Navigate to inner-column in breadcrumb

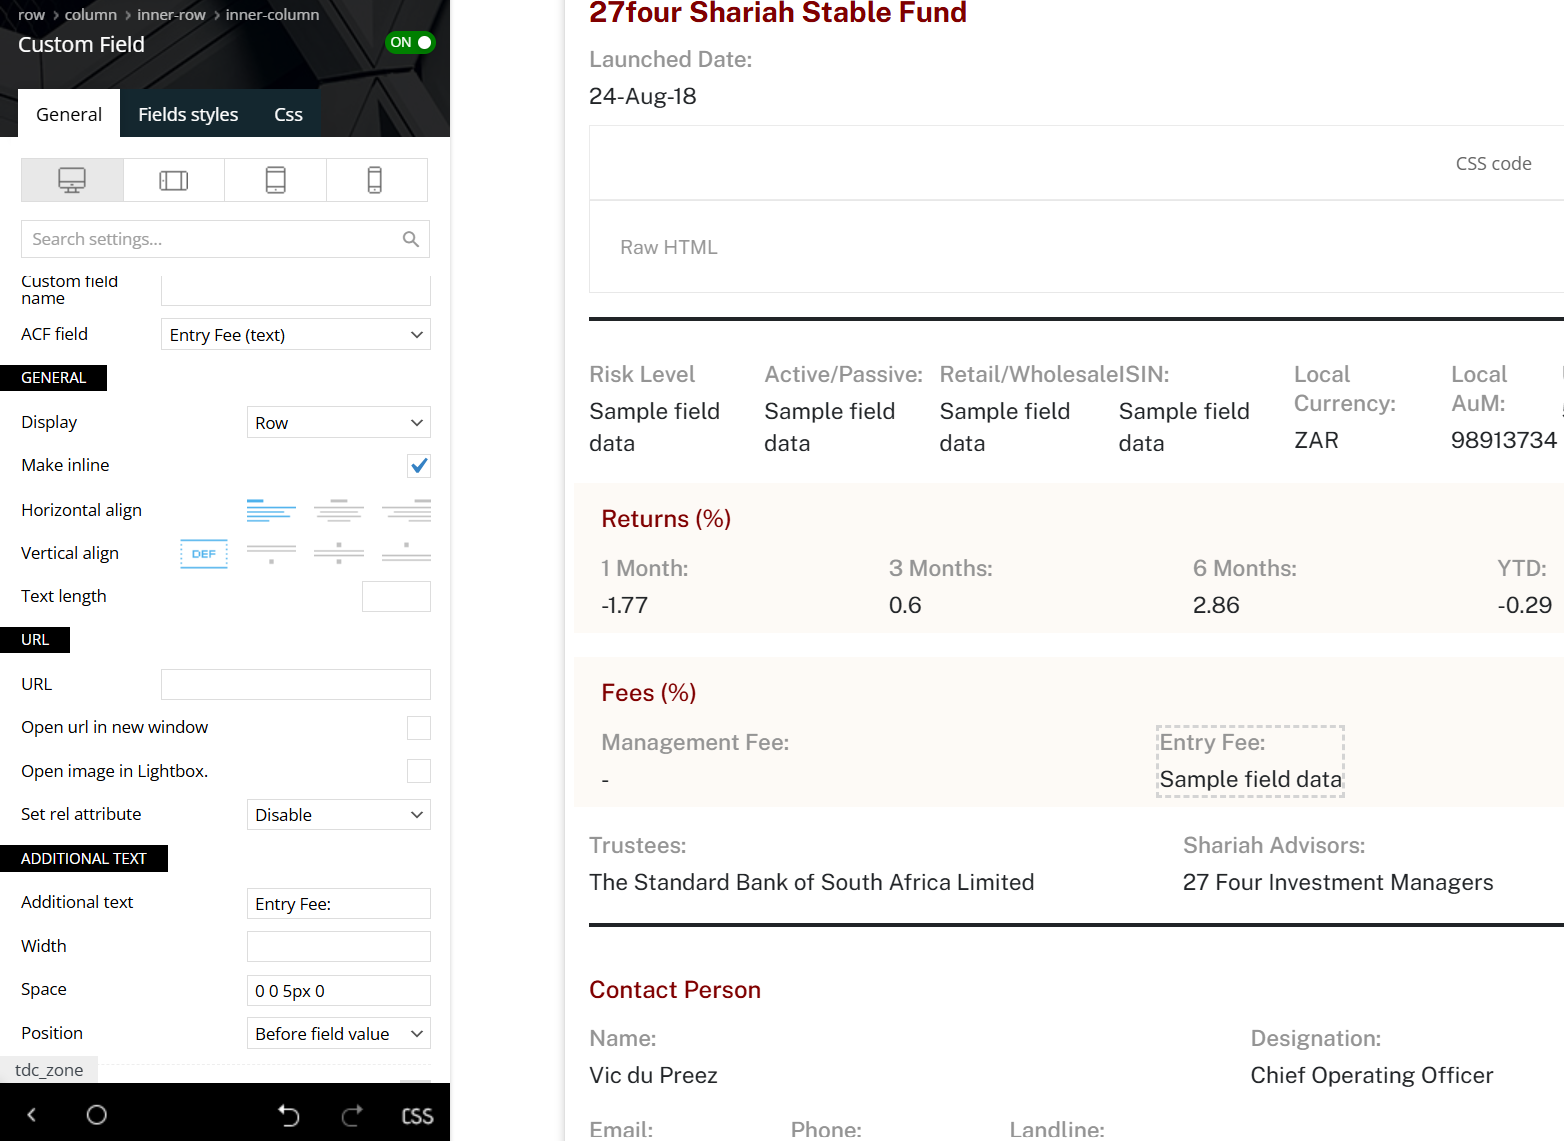tap(272, 15)
